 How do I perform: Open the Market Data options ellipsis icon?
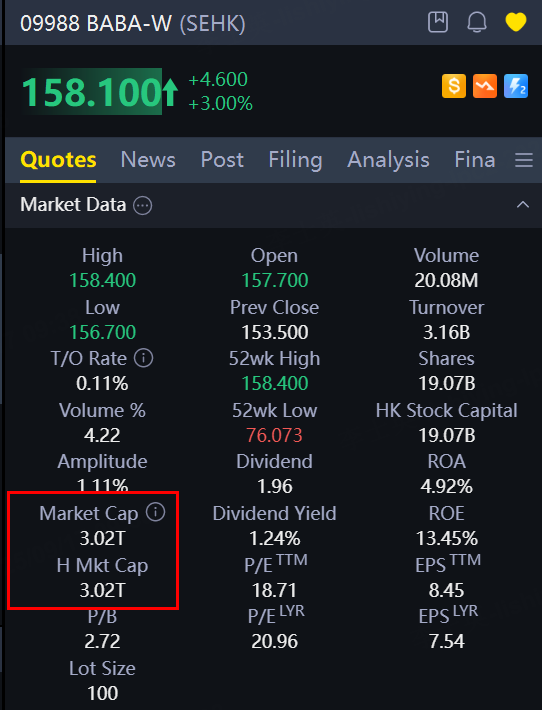point(143,206)
